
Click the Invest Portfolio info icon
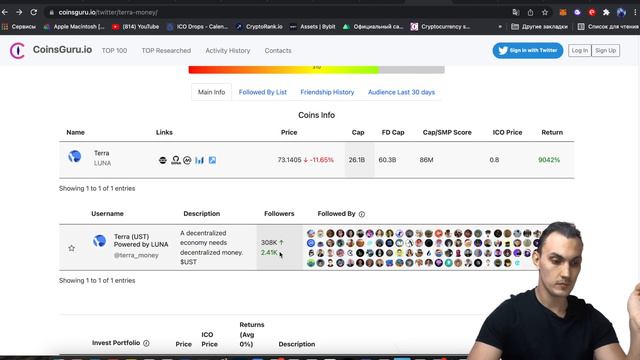(146, 343)
